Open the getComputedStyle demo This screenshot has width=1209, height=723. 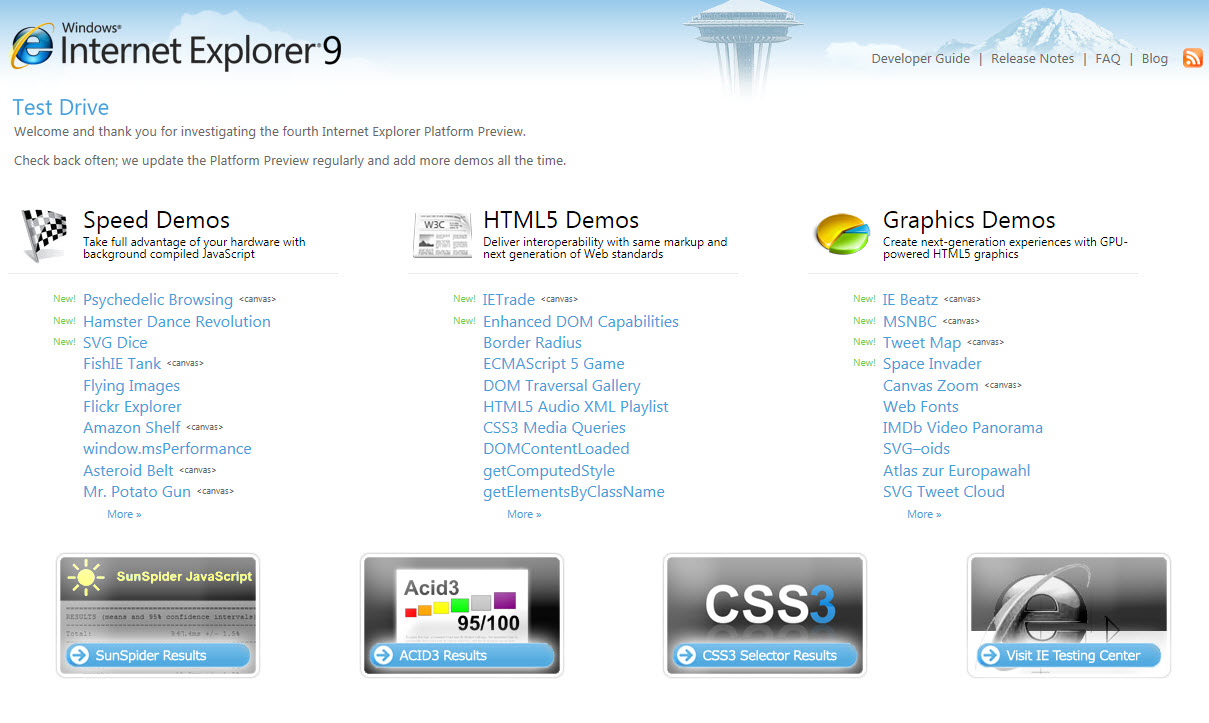tap(549, 470)
